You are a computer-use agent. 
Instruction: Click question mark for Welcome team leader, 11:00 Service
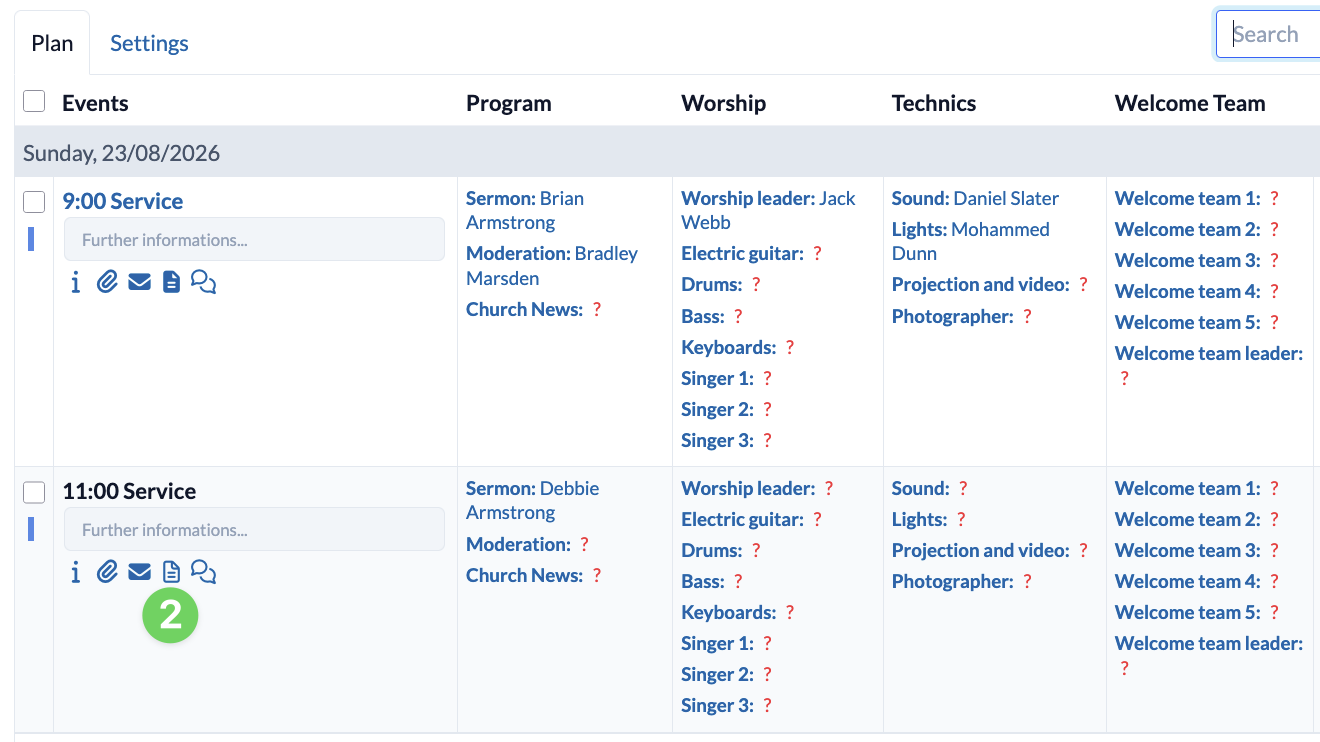point(1124,668)
